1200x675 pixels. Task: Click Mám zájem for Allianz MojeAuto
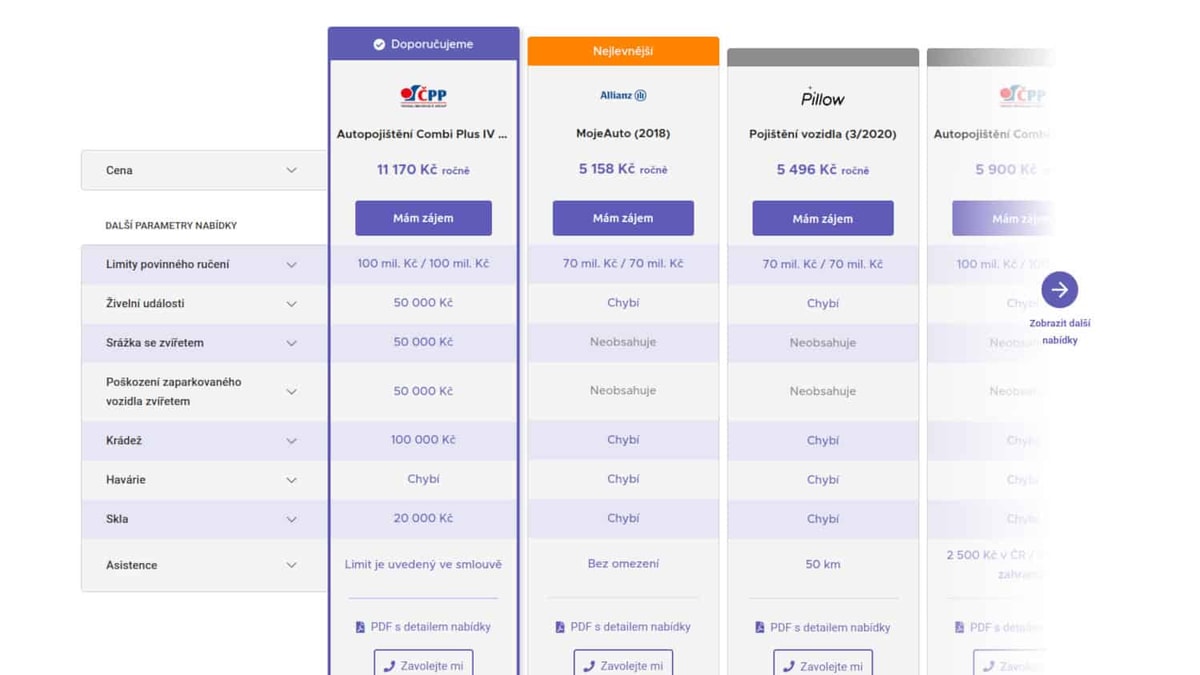pyautogui.click(x=623, y=218)
